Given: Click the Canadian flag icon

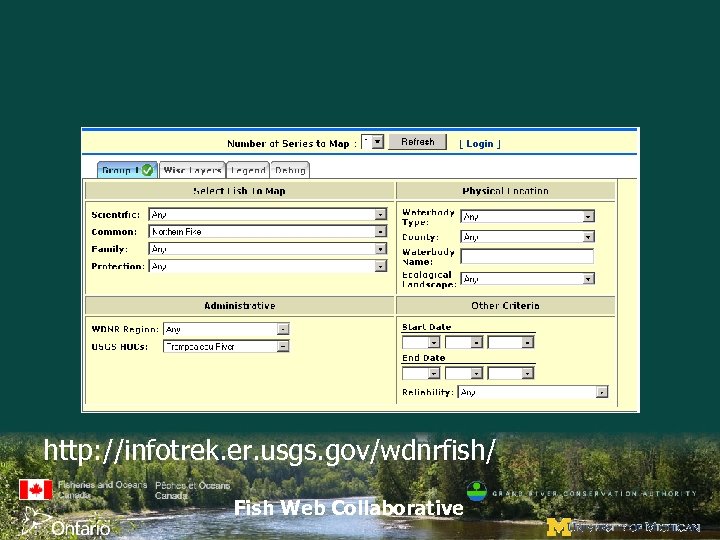Looking at the screenshot, I should pyautogui.click(x=36, y=489).
